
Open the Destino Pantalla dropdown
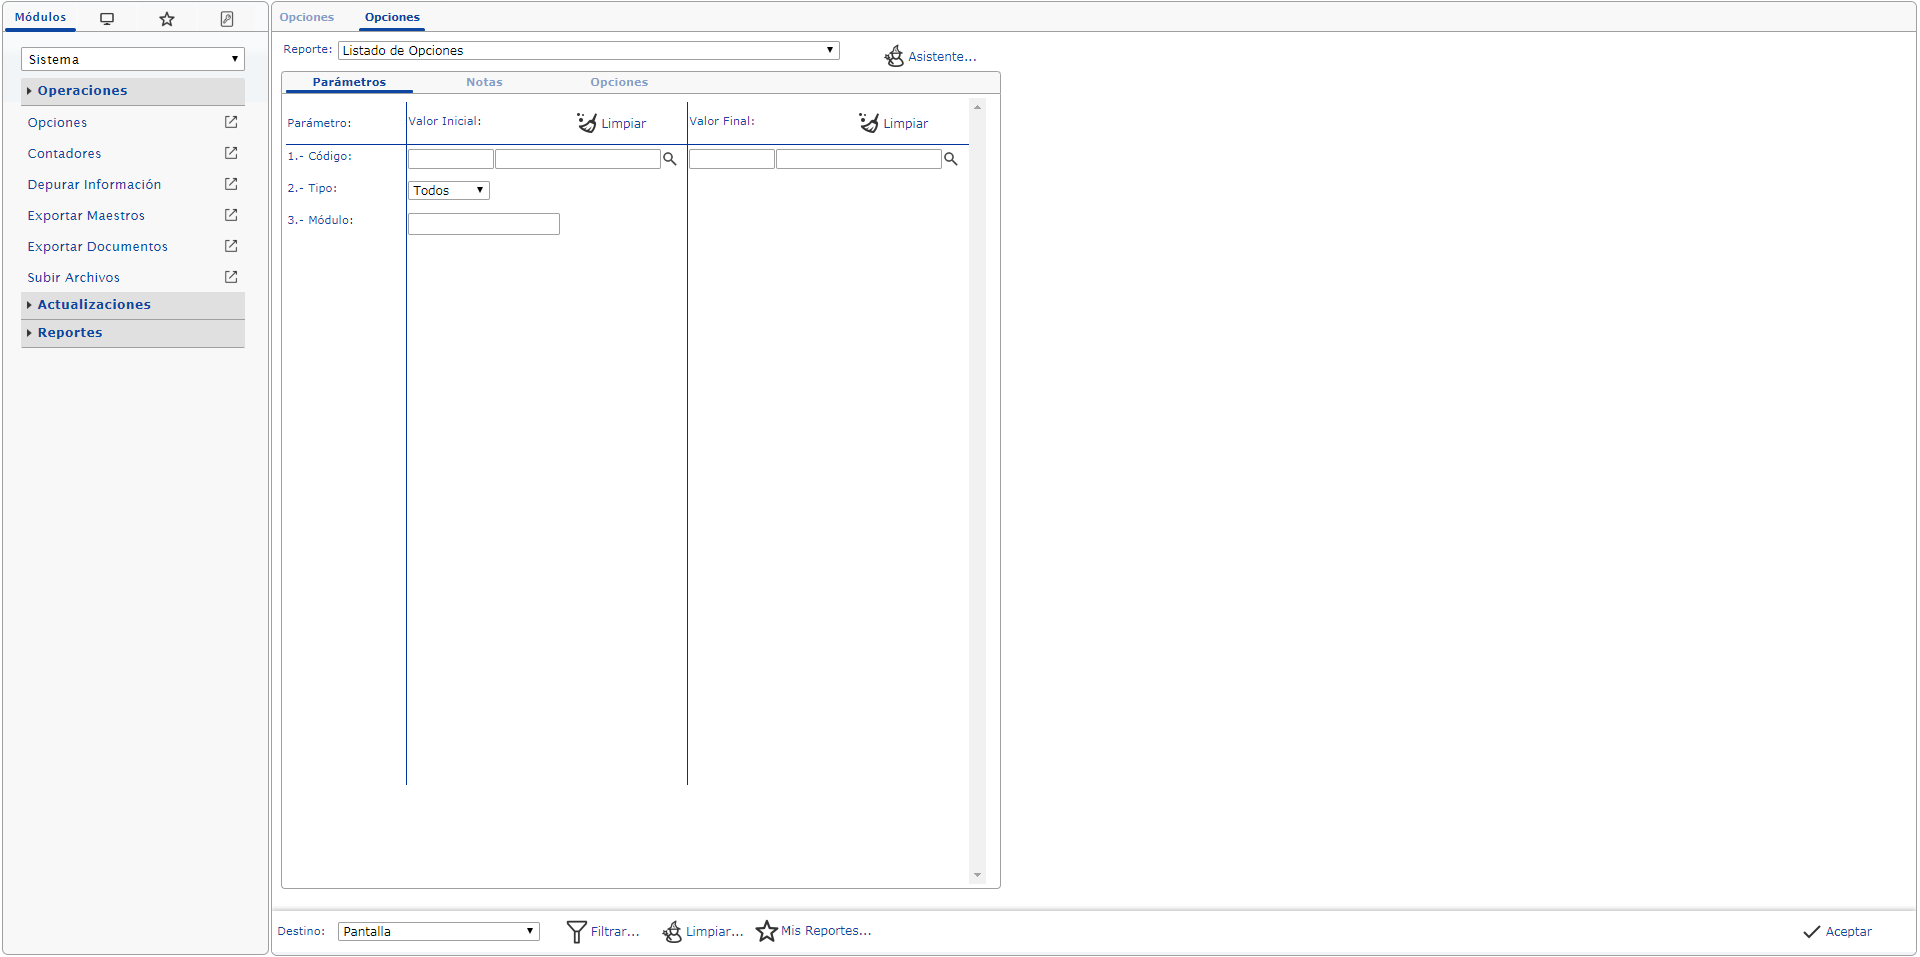pyautogui.click(x=439, y=931)
